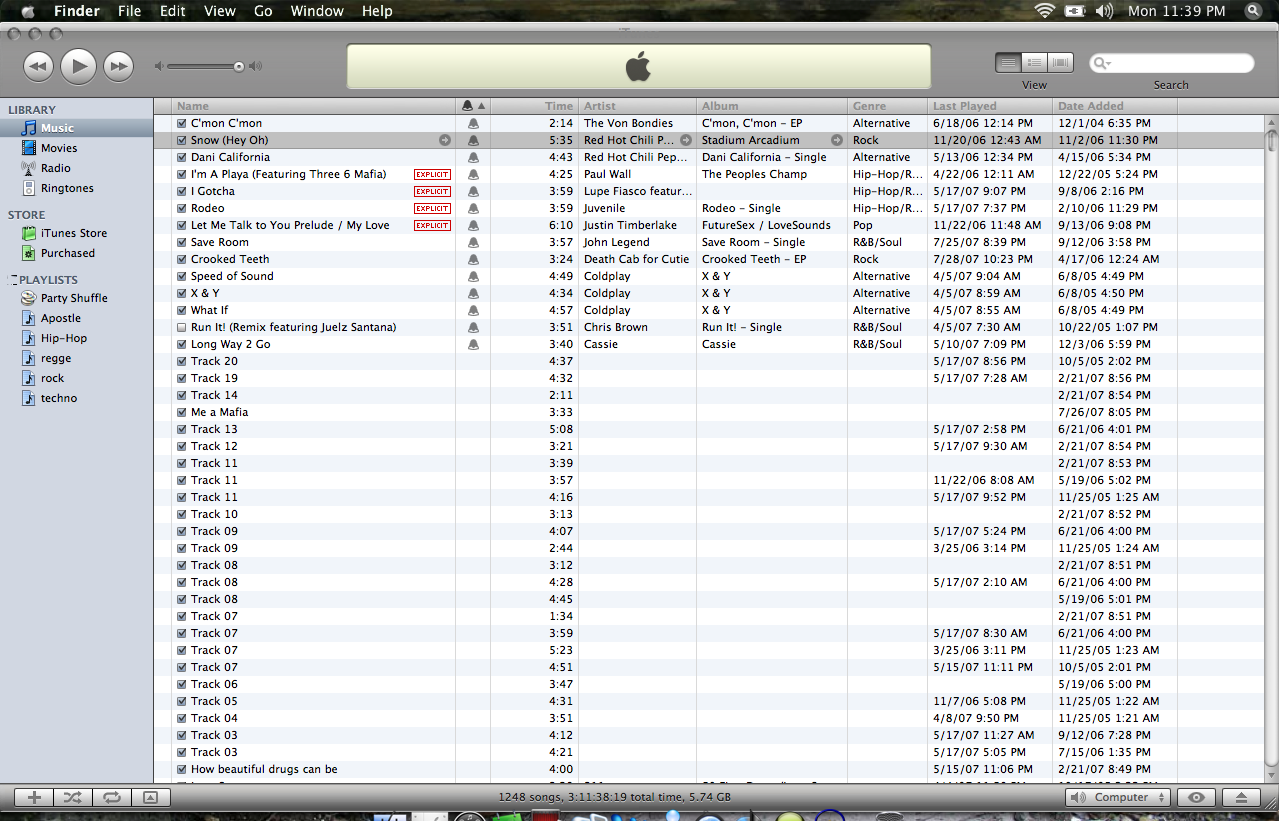Open the Apple menu

pos(27,11)
